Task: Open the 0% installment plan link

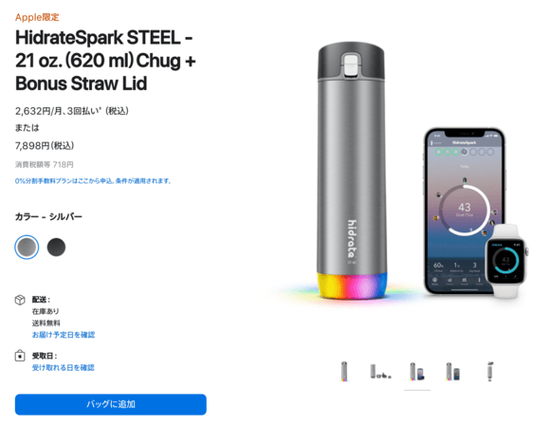Action: (x=93, y=181)
